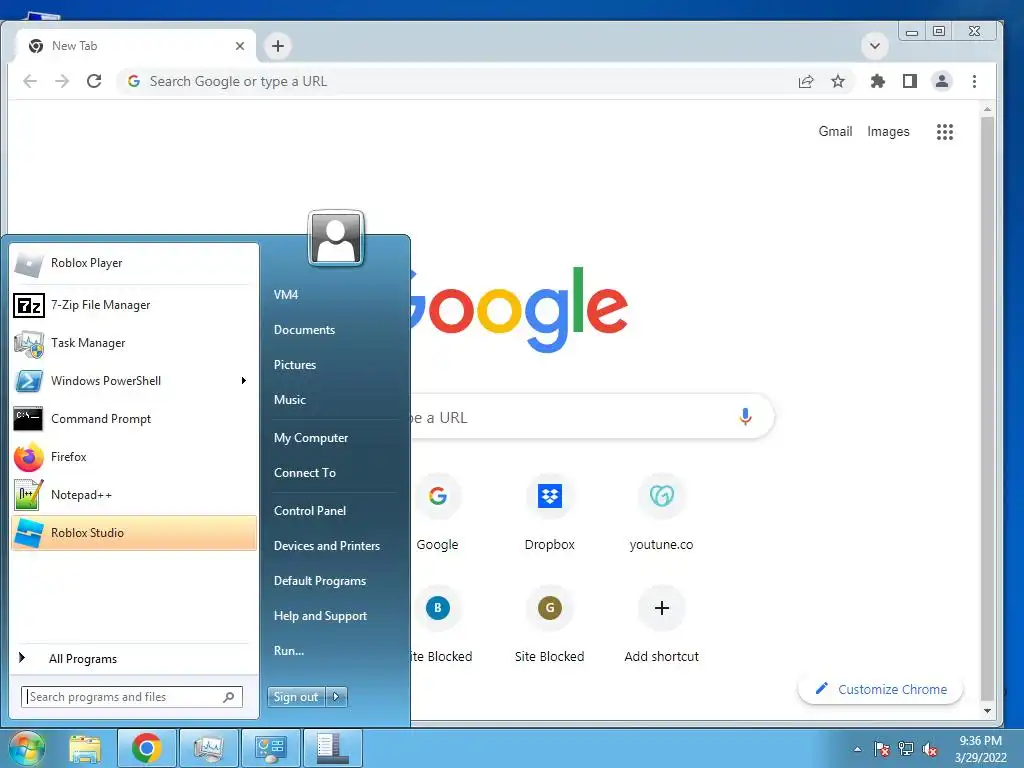This screenshot has width=1024, height=768.
Task: Click the Sign out button
Action: [x=296, y=697]
